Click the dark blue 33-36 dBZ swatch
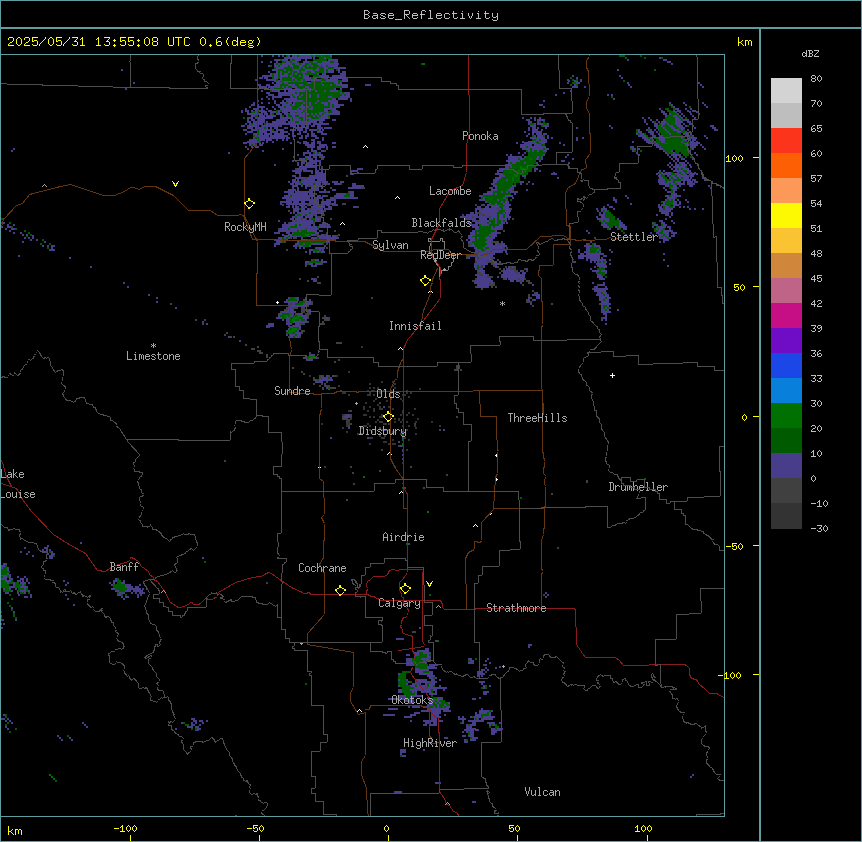The height and width of the screenshot is (842, 862). (x=786, y=366)
